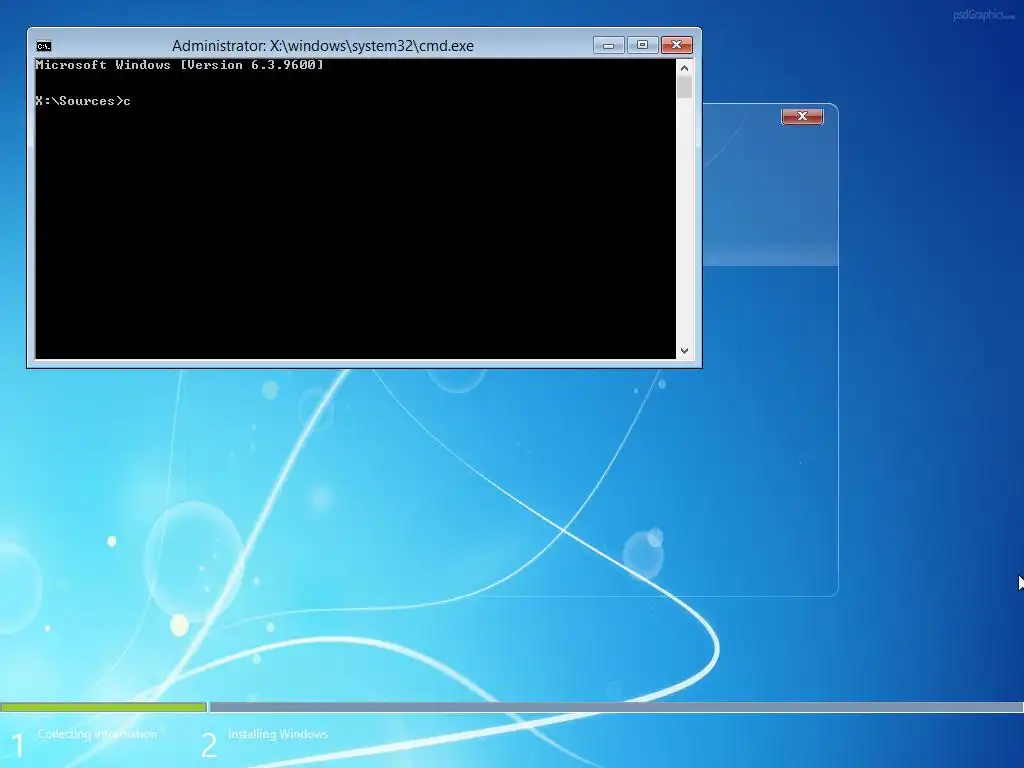Click the cmd scrollbar down arrow
1024x768 pixels.
click(x=684, y=351)
